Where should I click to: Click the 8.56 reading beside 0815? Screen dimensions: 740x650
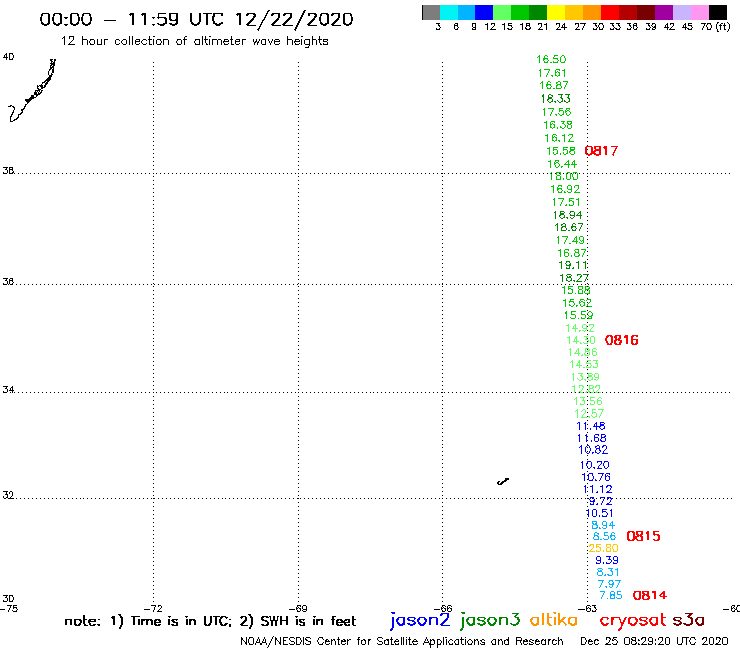click(605, 537)
